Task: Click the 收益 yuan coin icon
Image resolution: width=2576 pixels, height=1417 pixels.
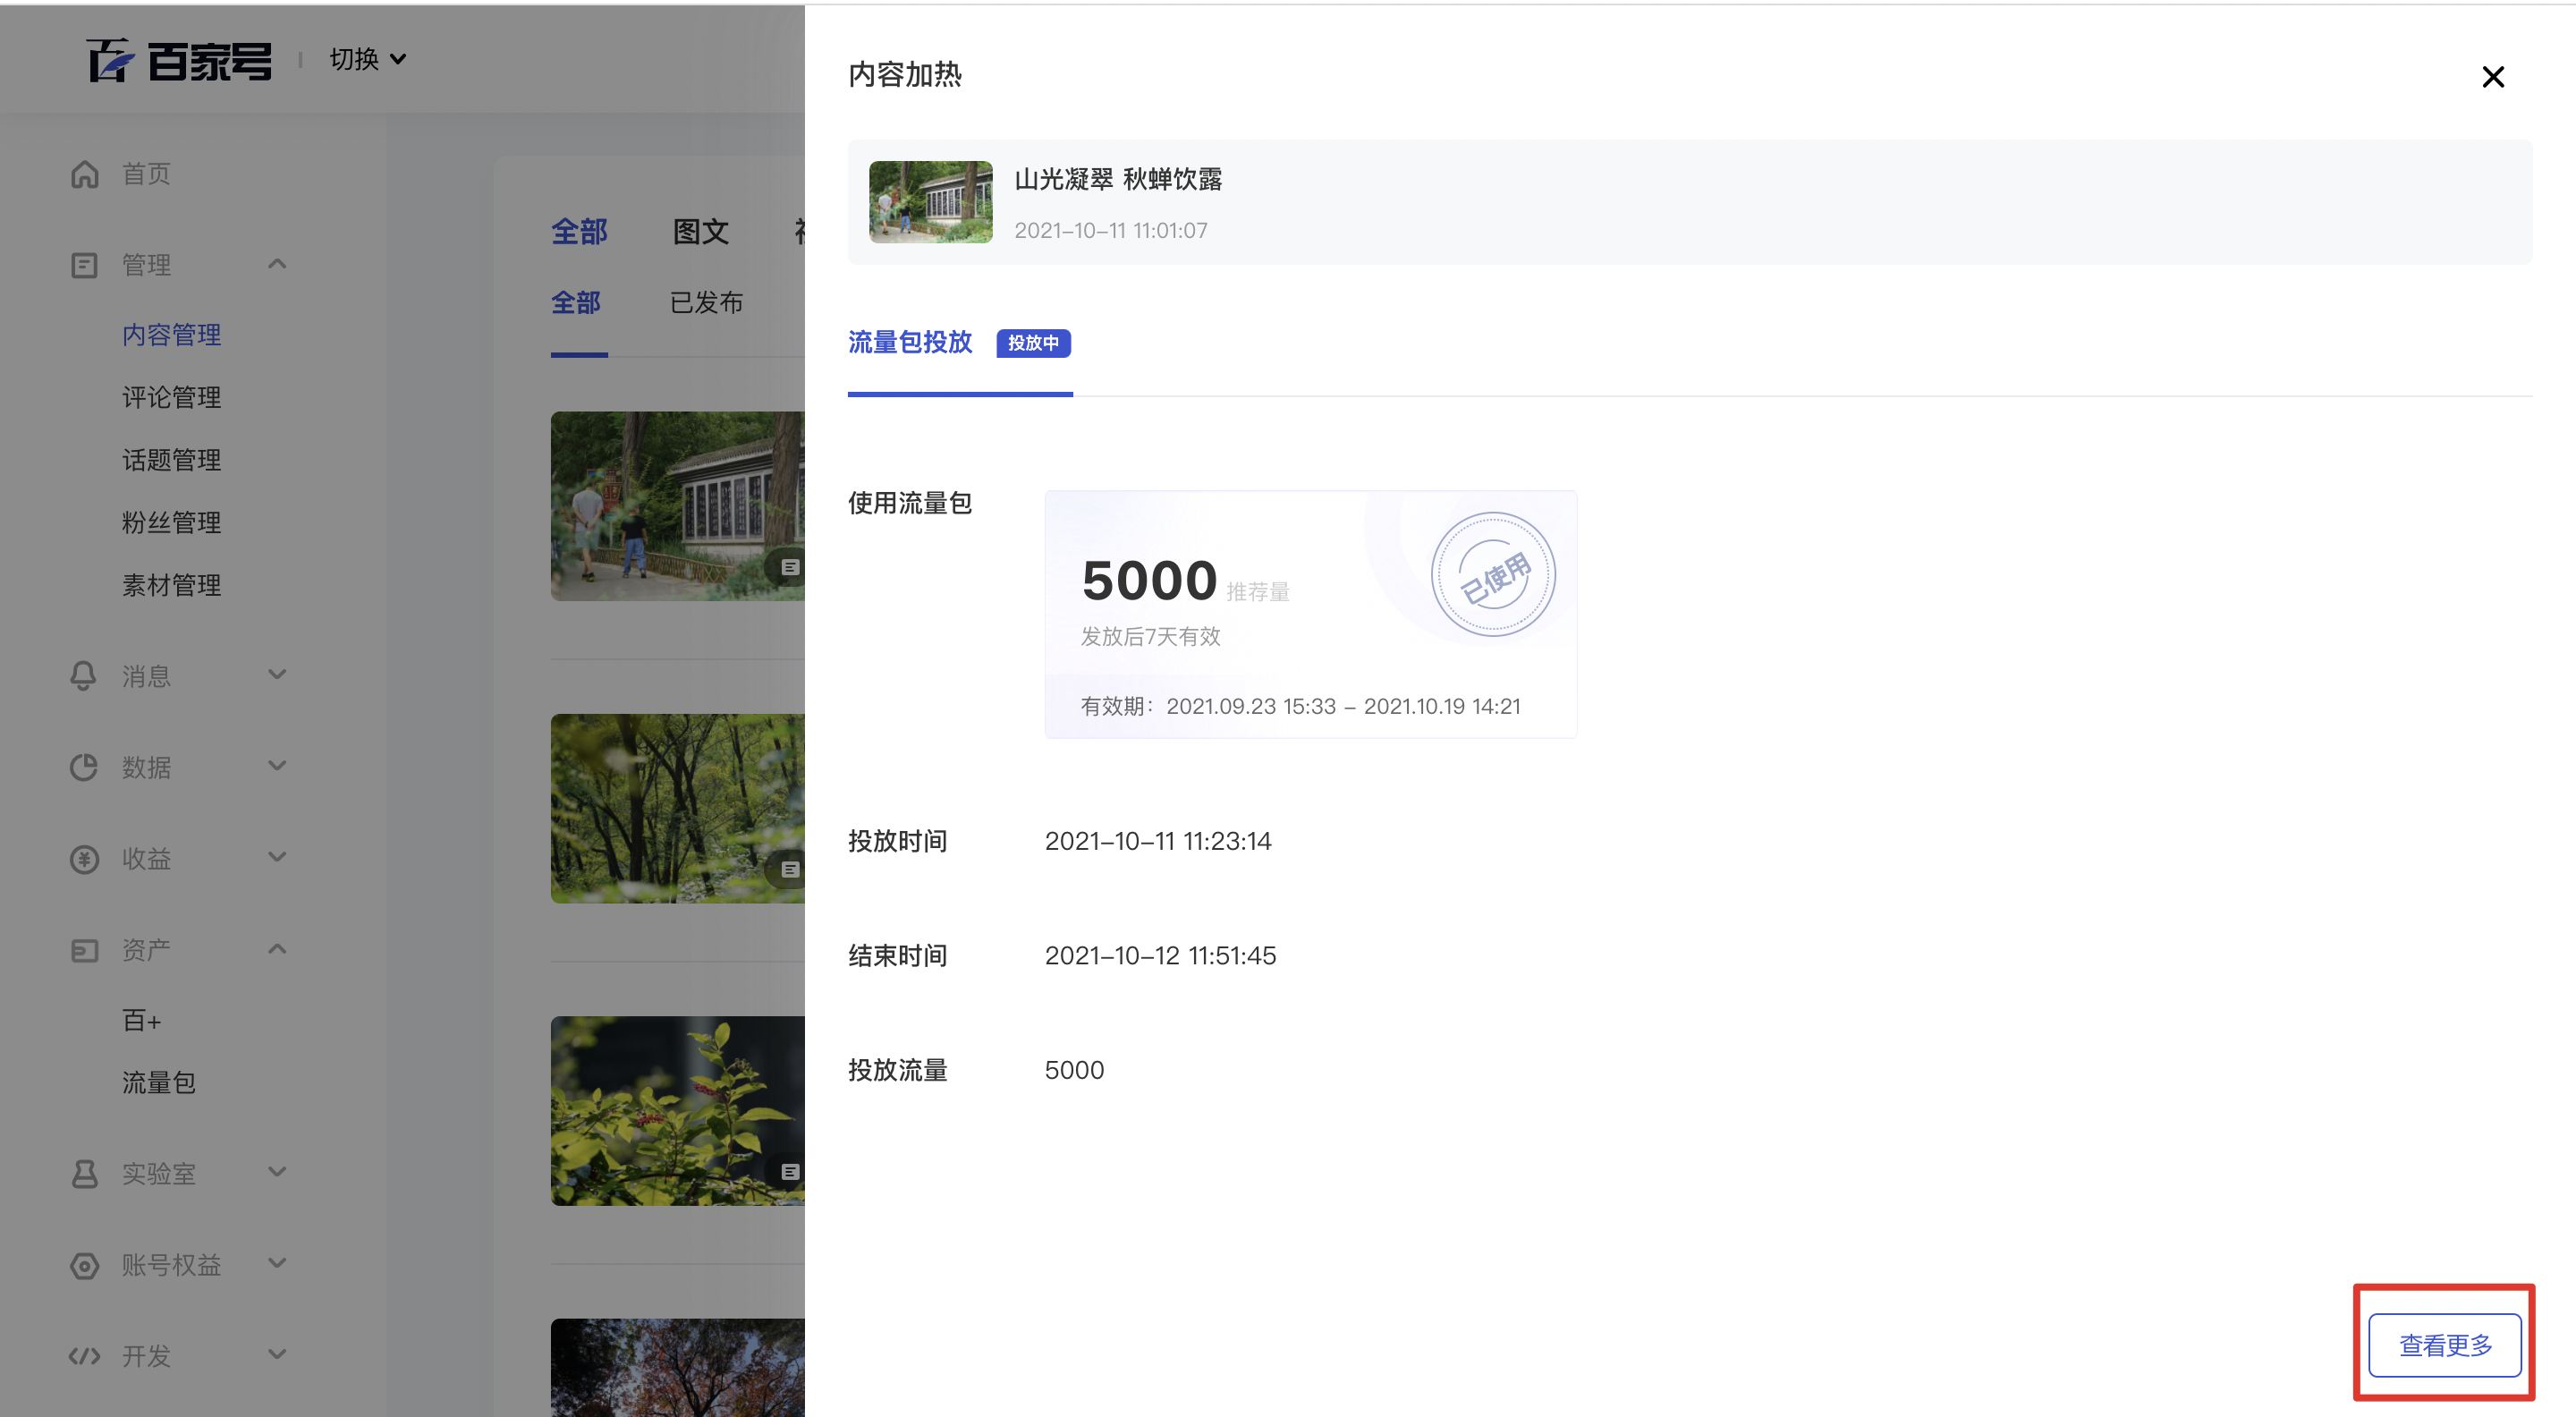Action: point(84,859)
